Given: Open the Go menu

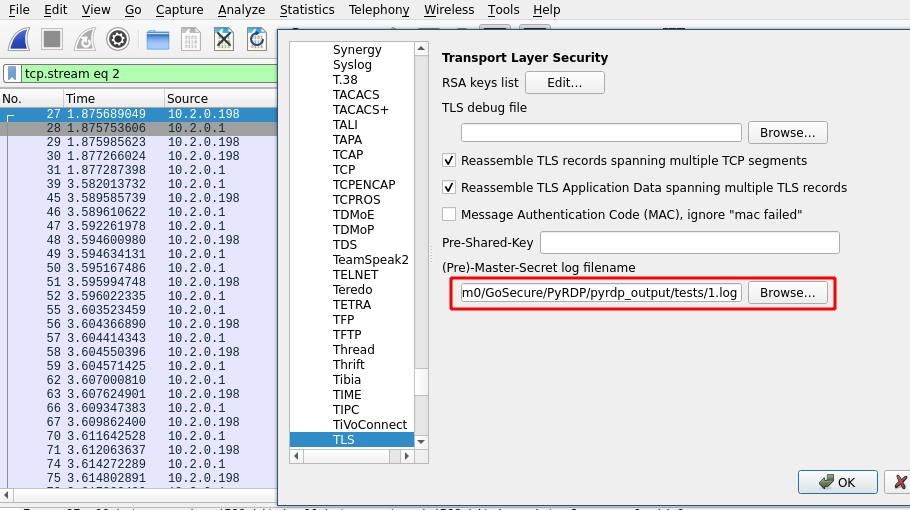Looking at the screenshot, I should coord(133,10).
